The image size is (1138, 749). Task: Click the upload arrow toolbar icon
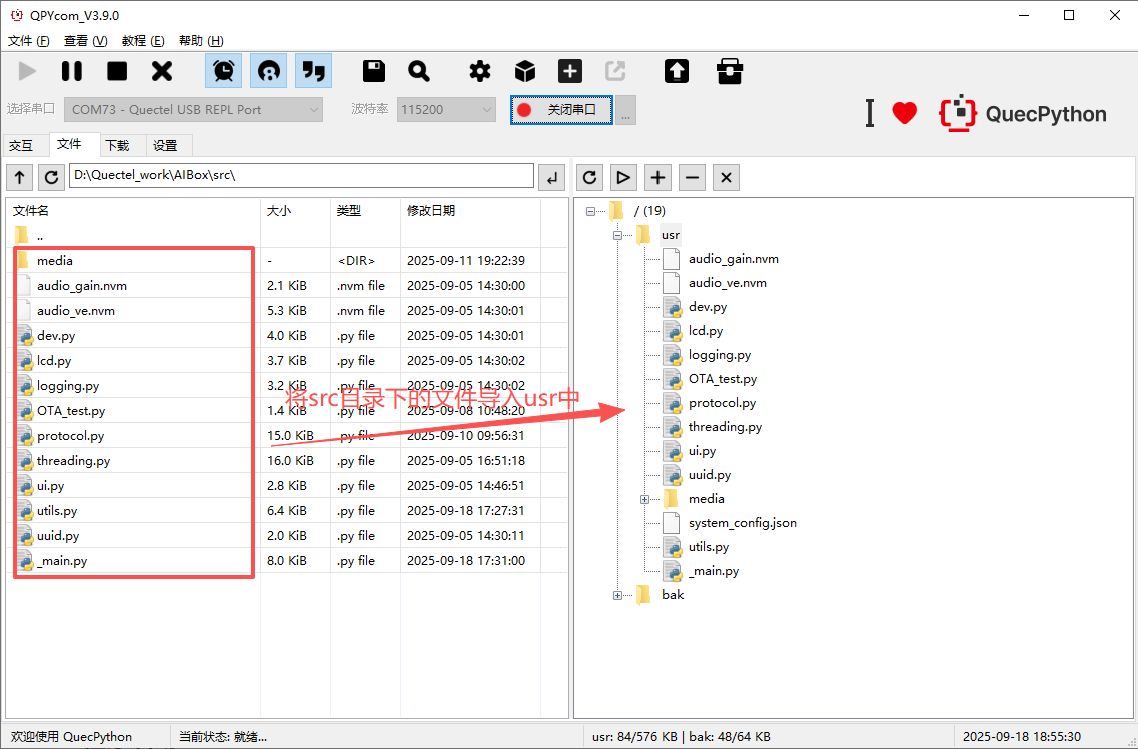[677, 71]
